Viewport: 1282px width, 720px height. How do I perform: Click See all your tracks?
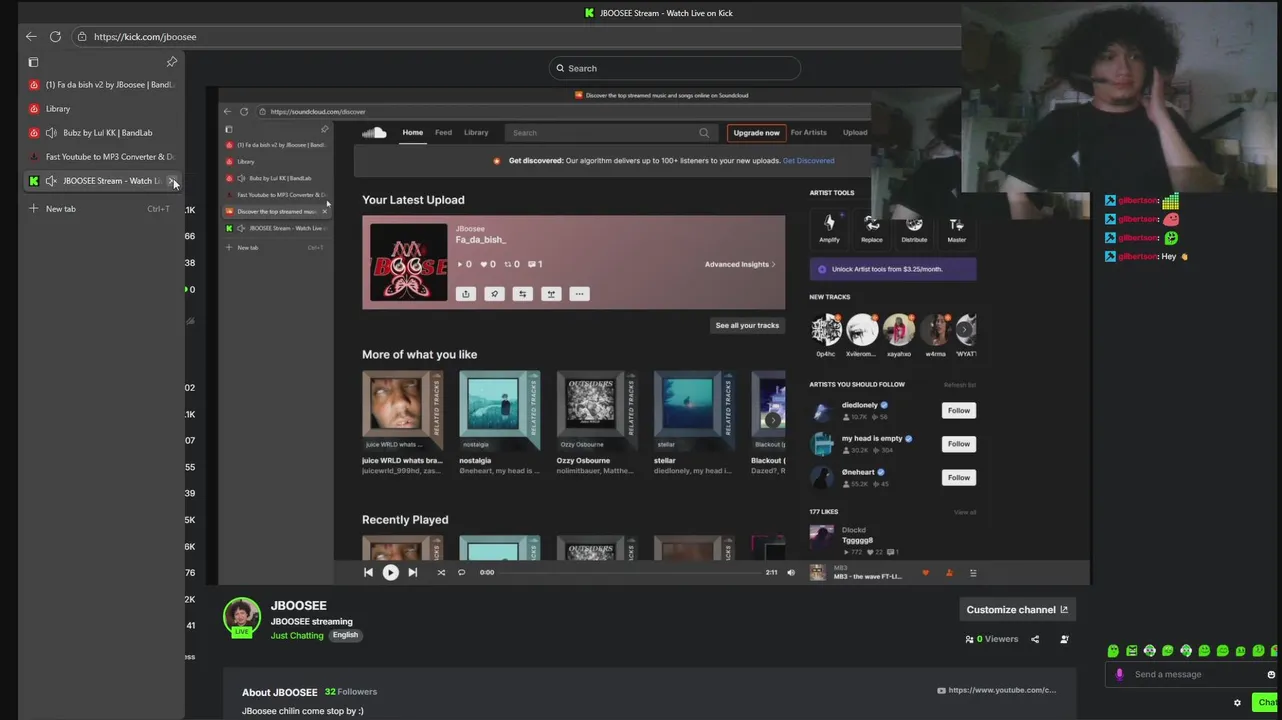tap(747, 326)
